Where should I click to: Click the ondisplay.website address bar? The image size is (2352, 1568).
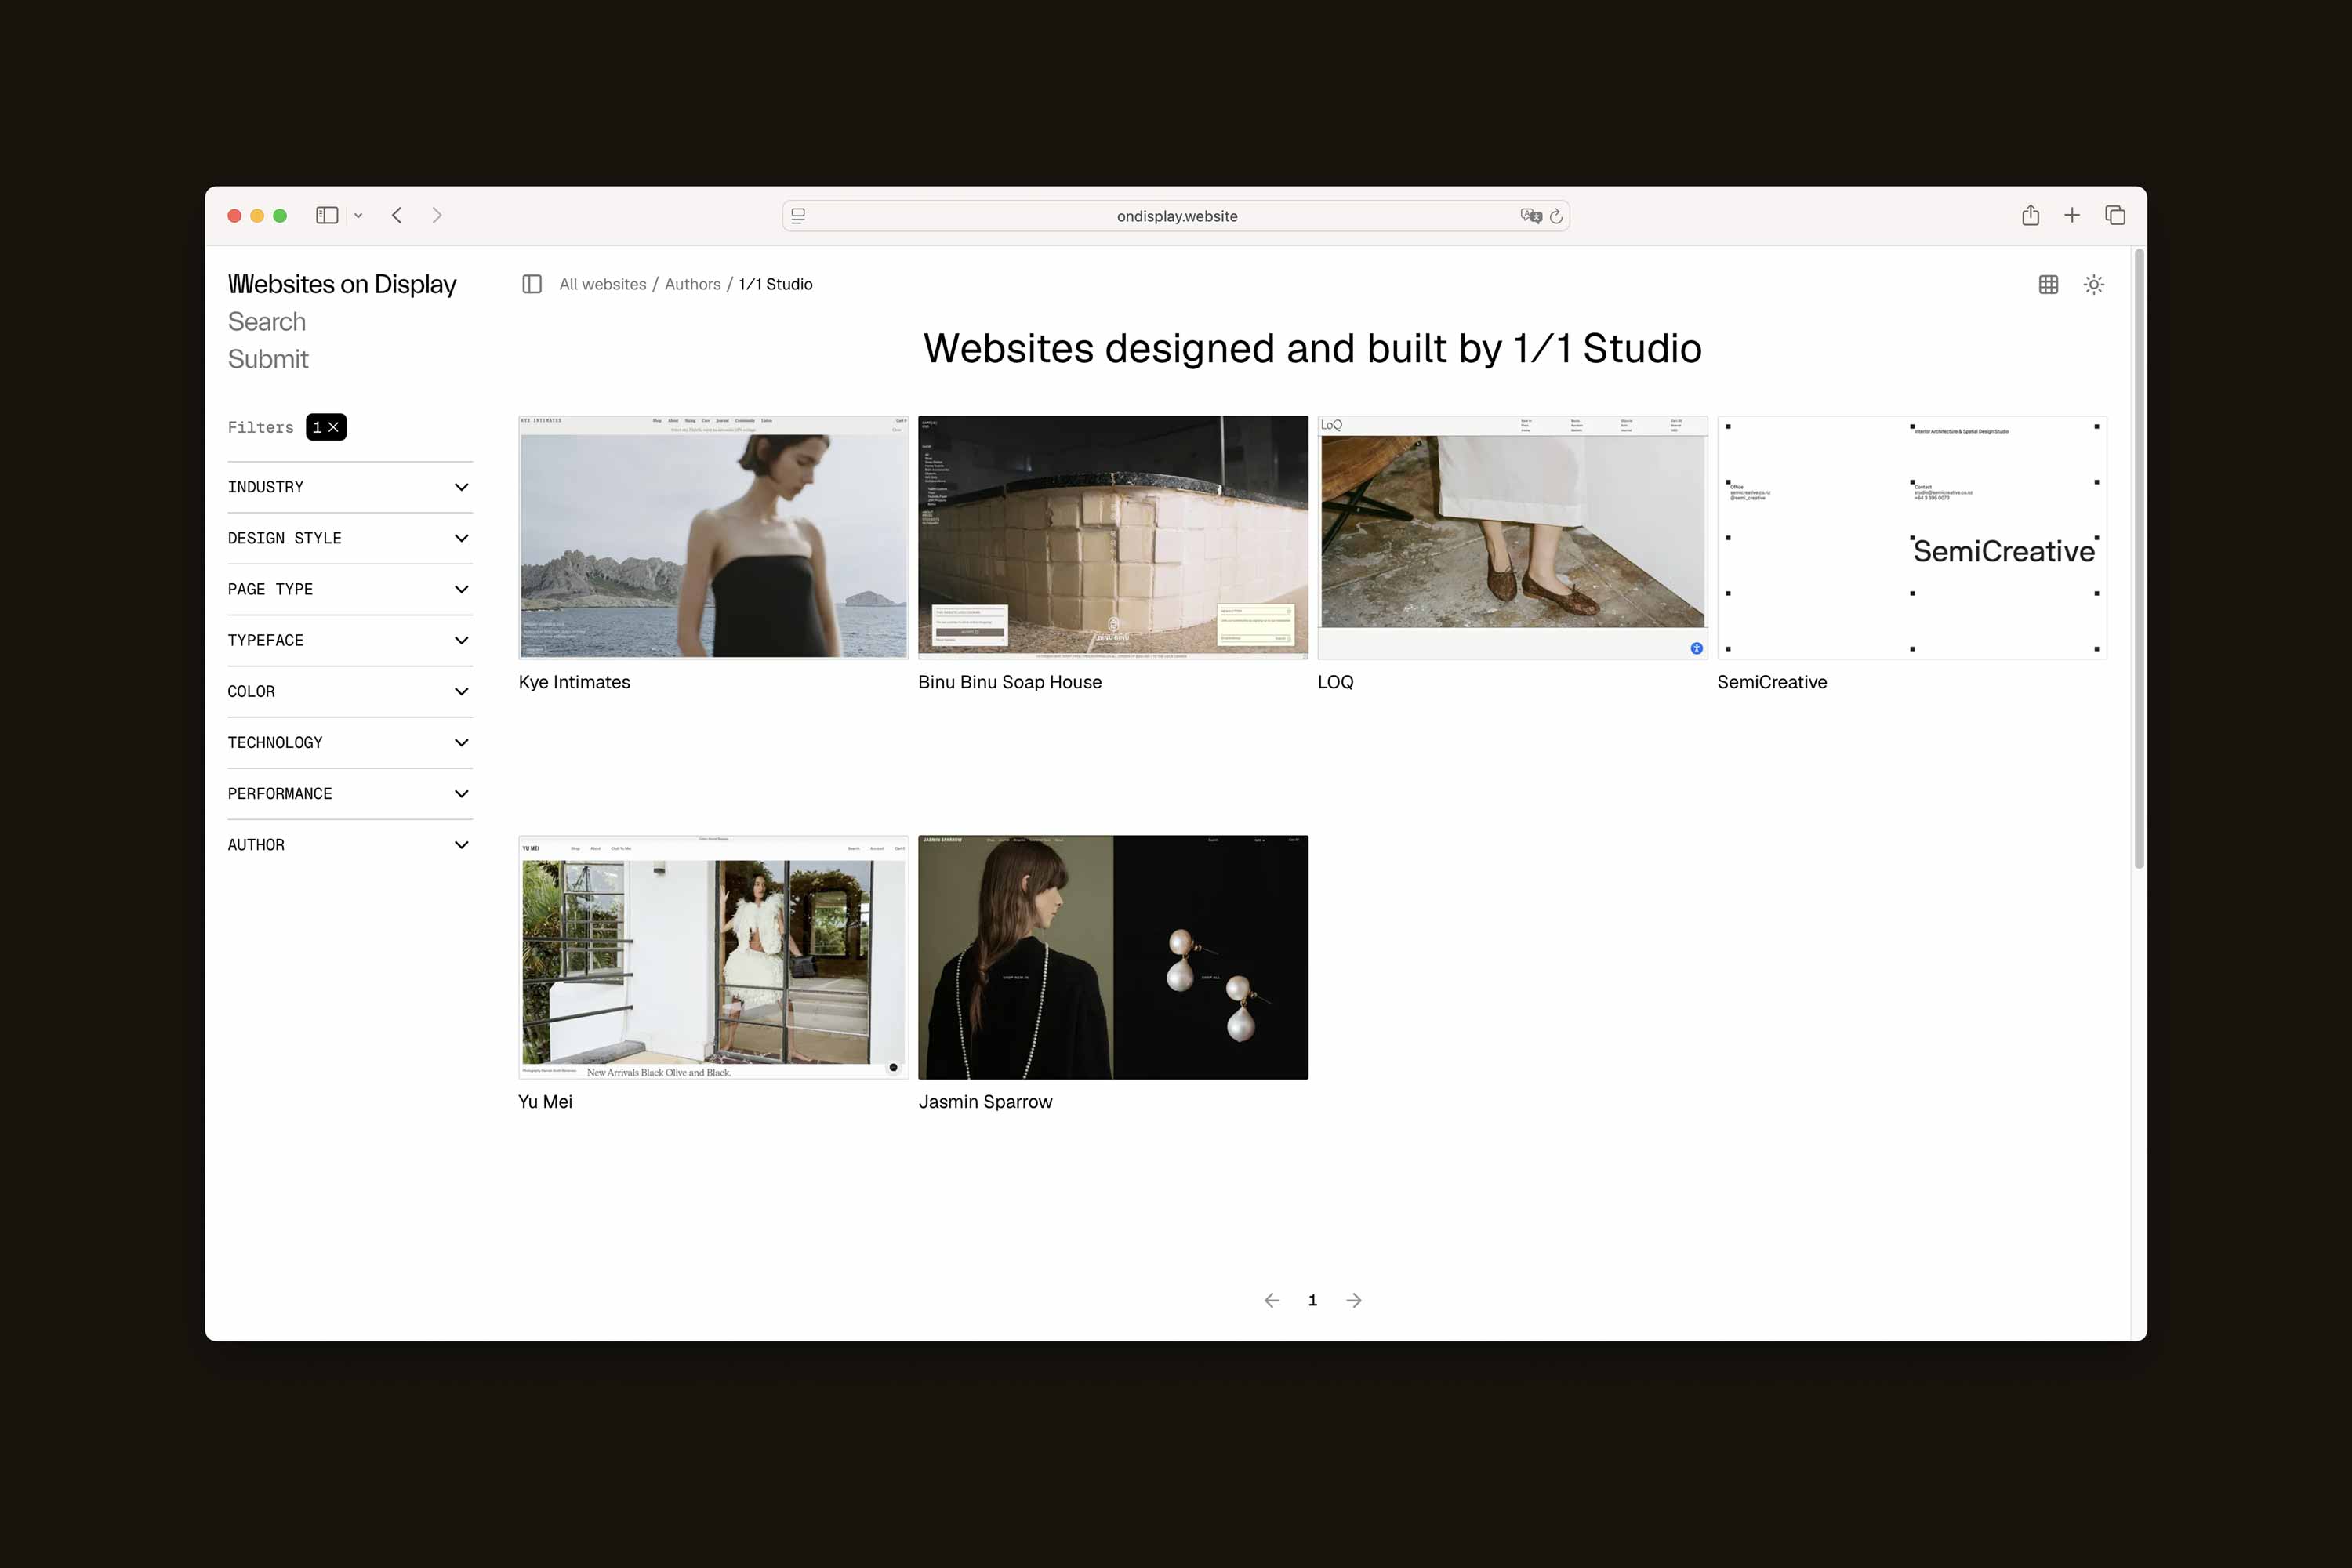[1176, 215]
